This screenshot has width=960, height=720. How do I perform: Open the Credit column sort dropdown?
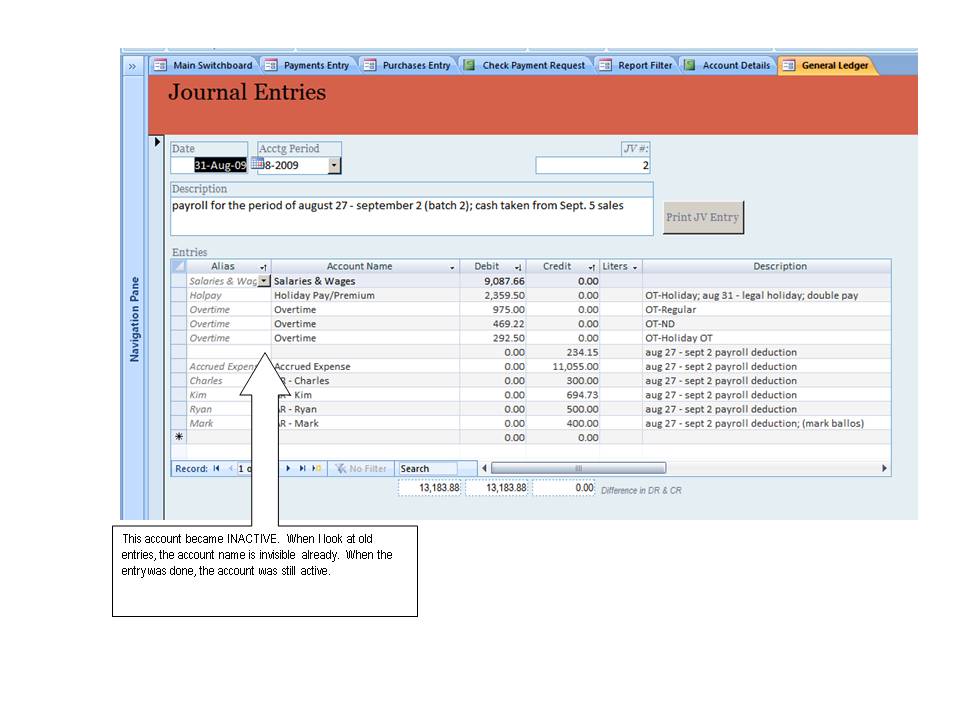[x=591, y=268]
